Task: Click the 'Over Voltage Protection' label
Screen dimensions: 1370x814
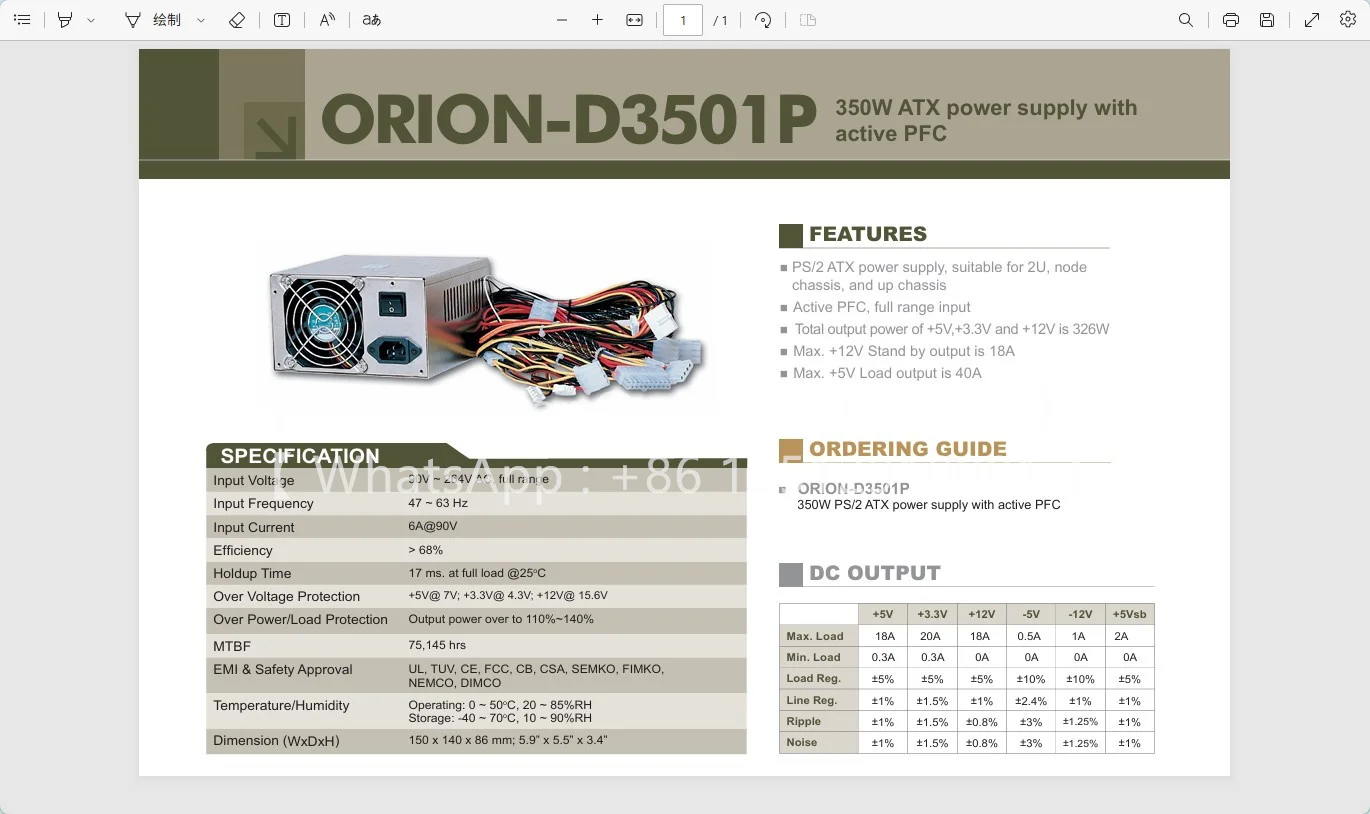Action: (286, 596)
